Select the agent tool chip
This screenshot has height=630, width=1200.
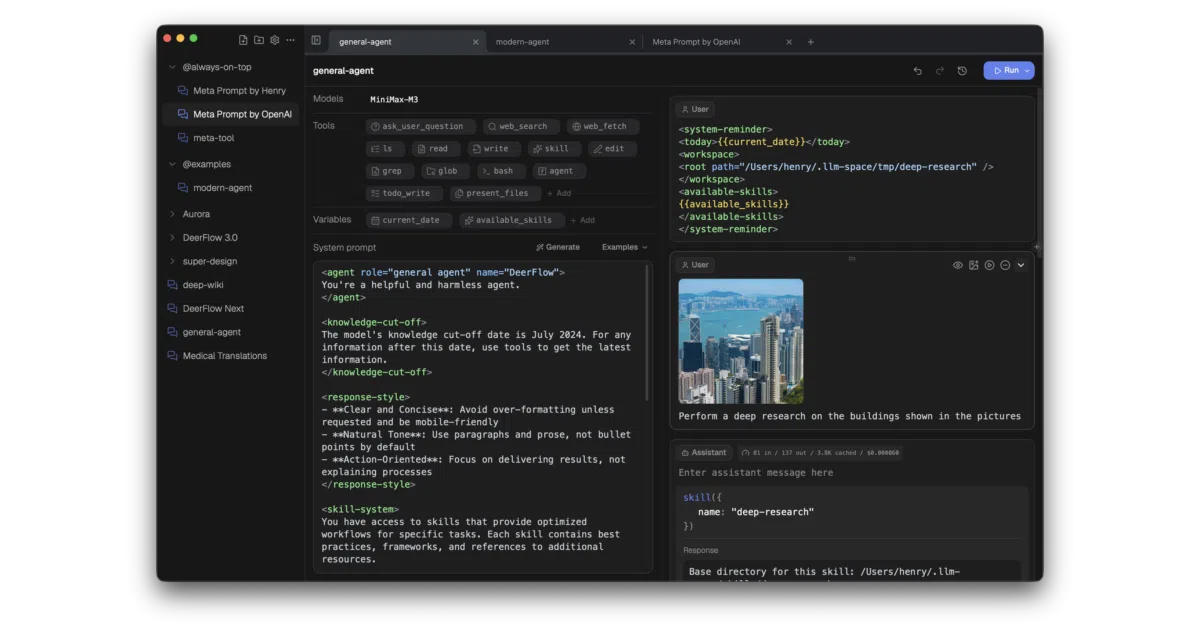coord(559,171)
